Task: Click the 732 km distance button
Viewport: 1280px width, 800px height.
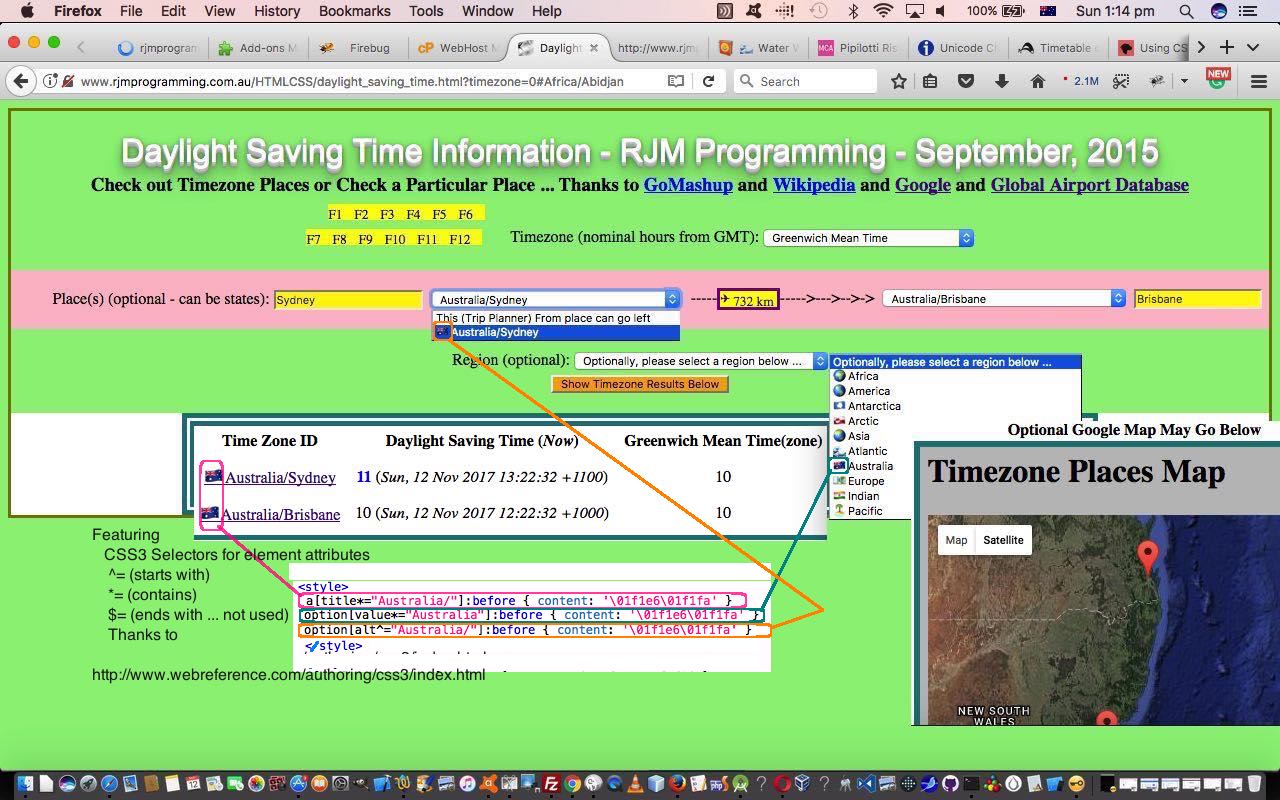Action: [748, 299]
